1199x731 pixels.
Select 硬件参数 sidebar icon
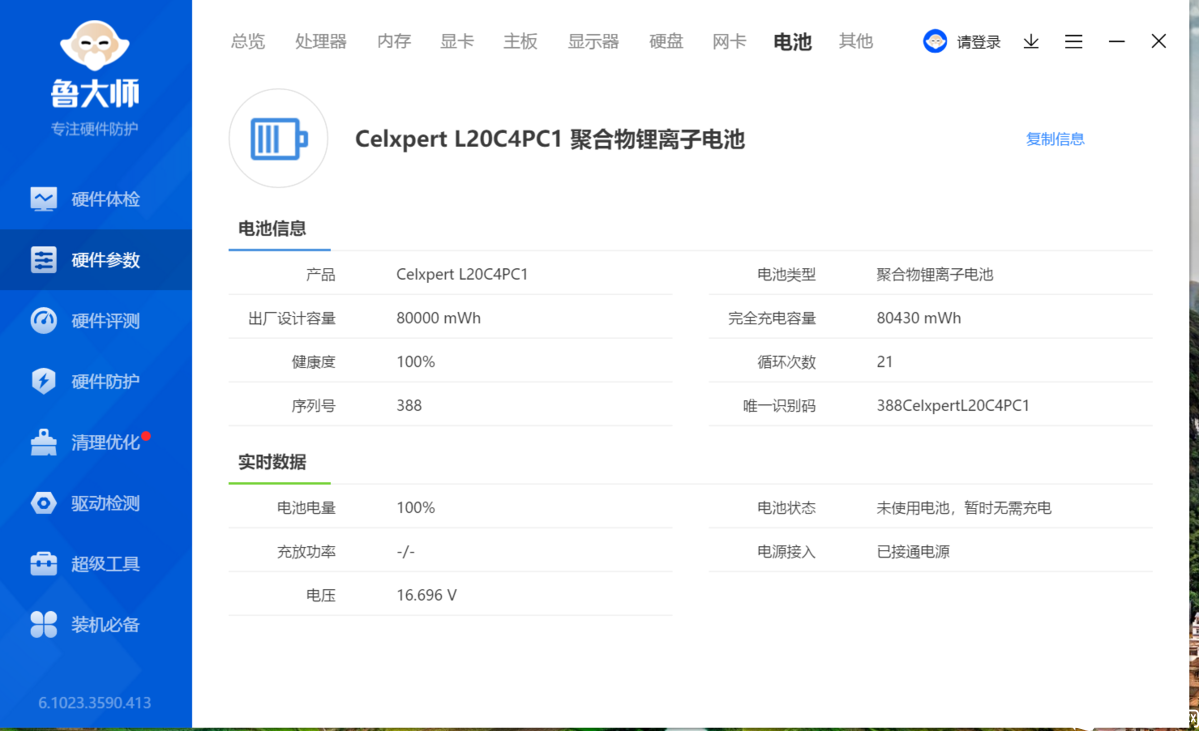44,260
